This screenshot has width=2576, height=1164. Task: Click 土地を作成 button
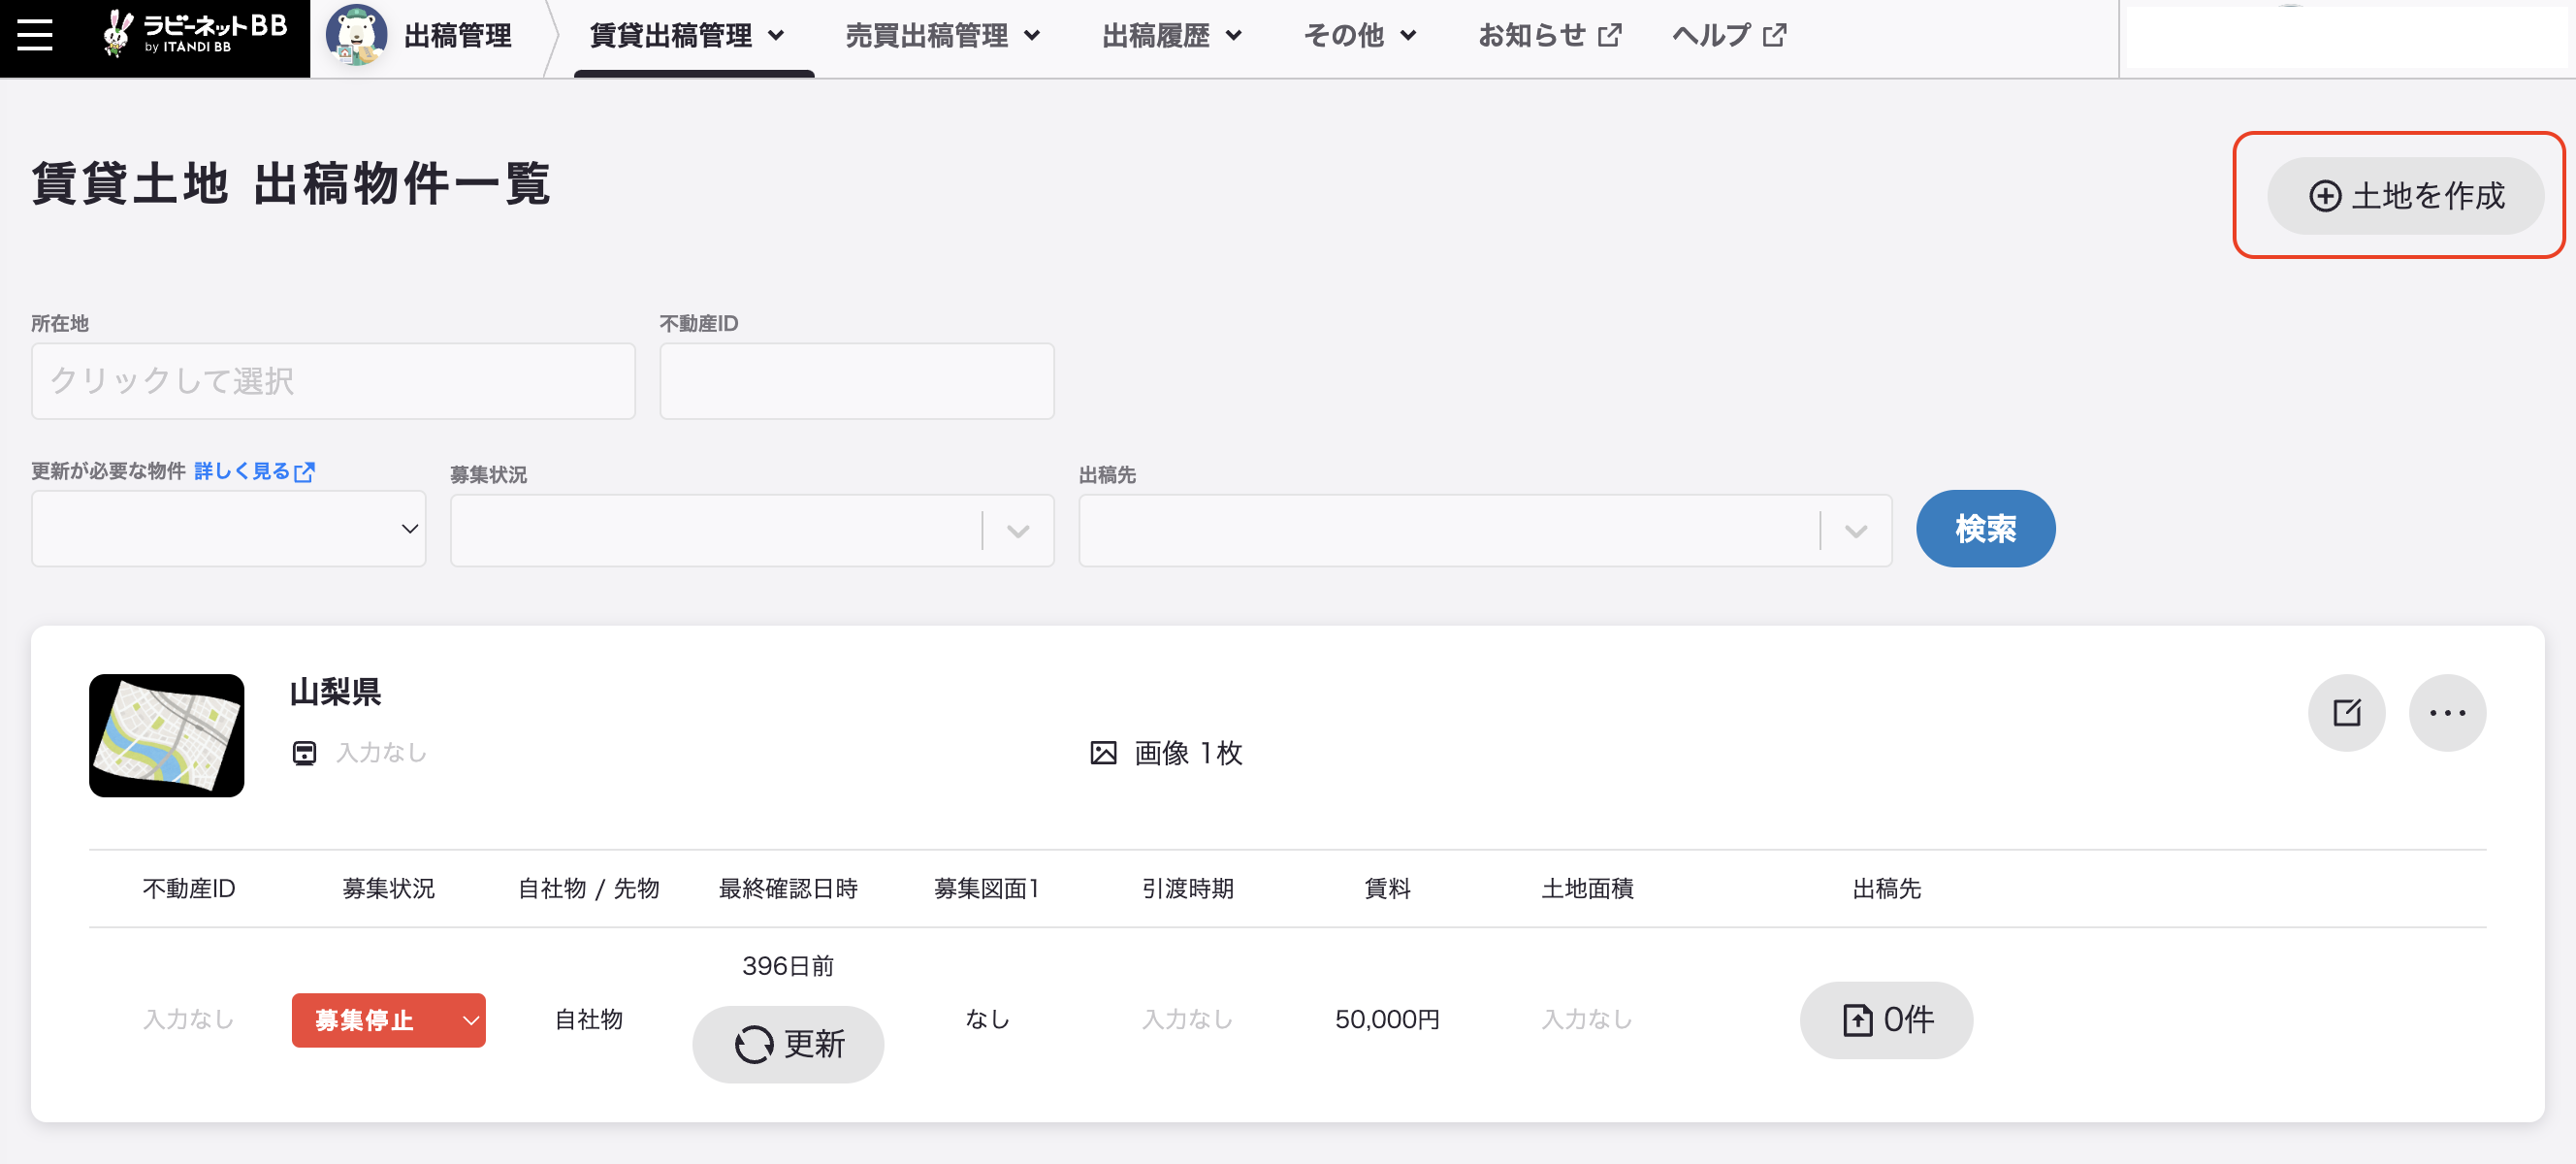[x=2405, y=196]
